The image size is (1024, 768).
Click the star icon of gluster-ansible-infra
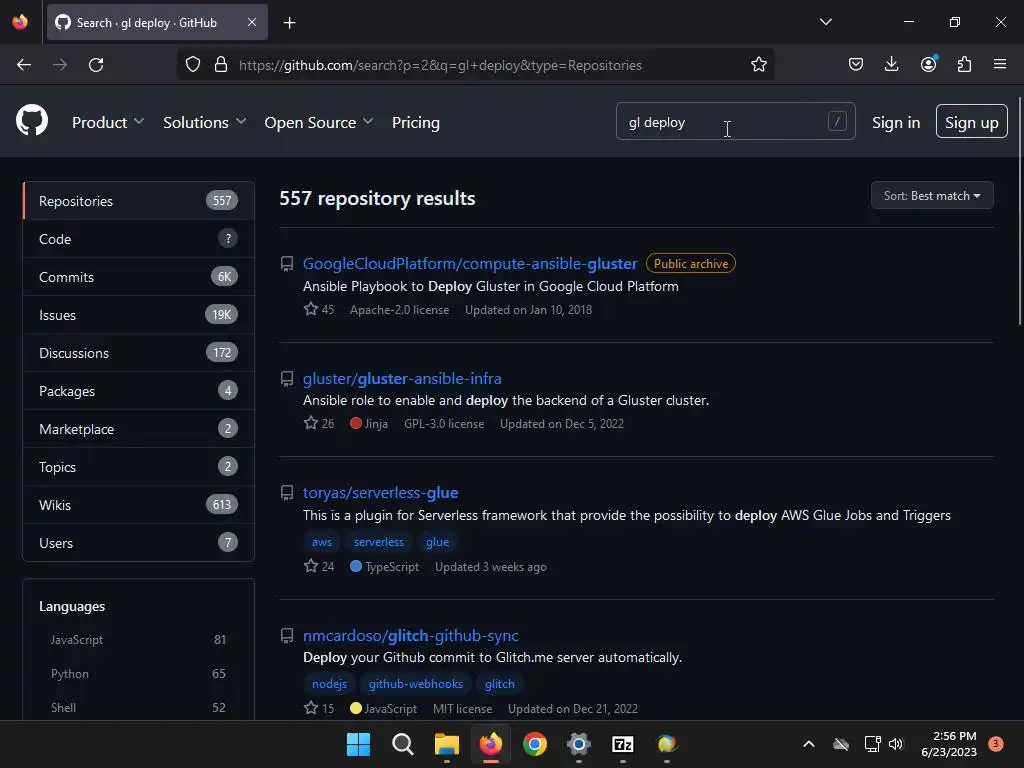click(x=311, y=423)
